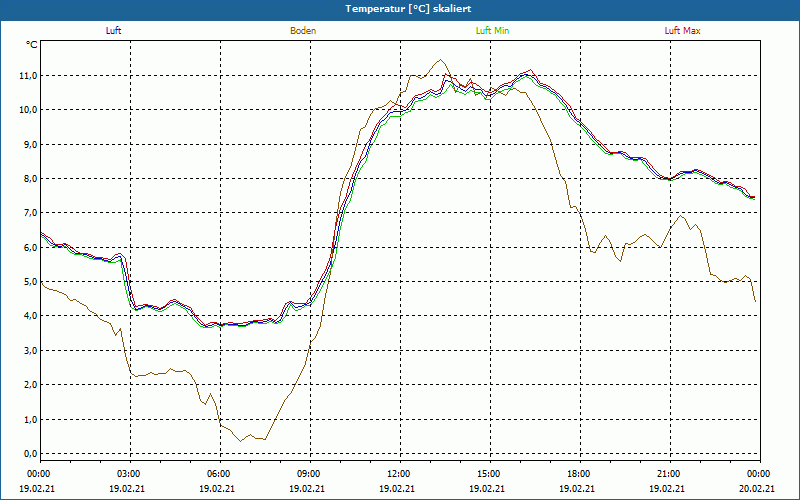800x500 pixels.
Task: Click the '5,0' y-axis value
Action: [30, 282]
